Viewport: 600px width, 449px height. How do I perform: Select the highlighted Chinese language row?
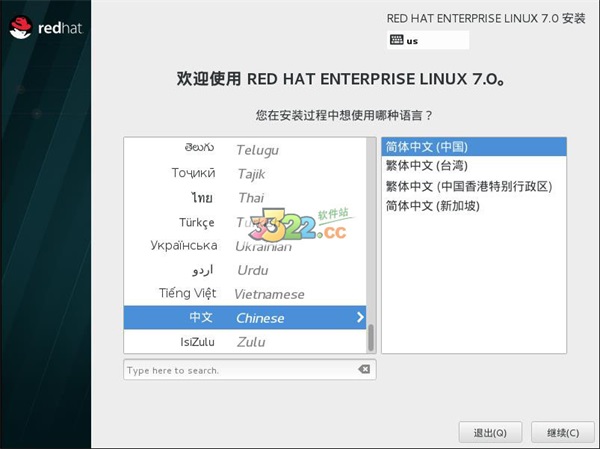[x=245, y=317]
